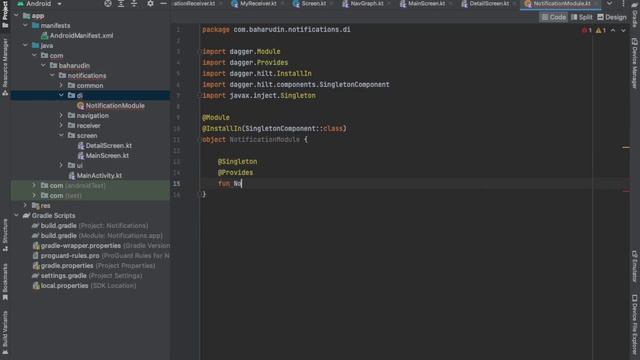Open gradle.properties file
The height and width of the screenshot is (360, 640).
pyautogui.click(x=93, y=265)
